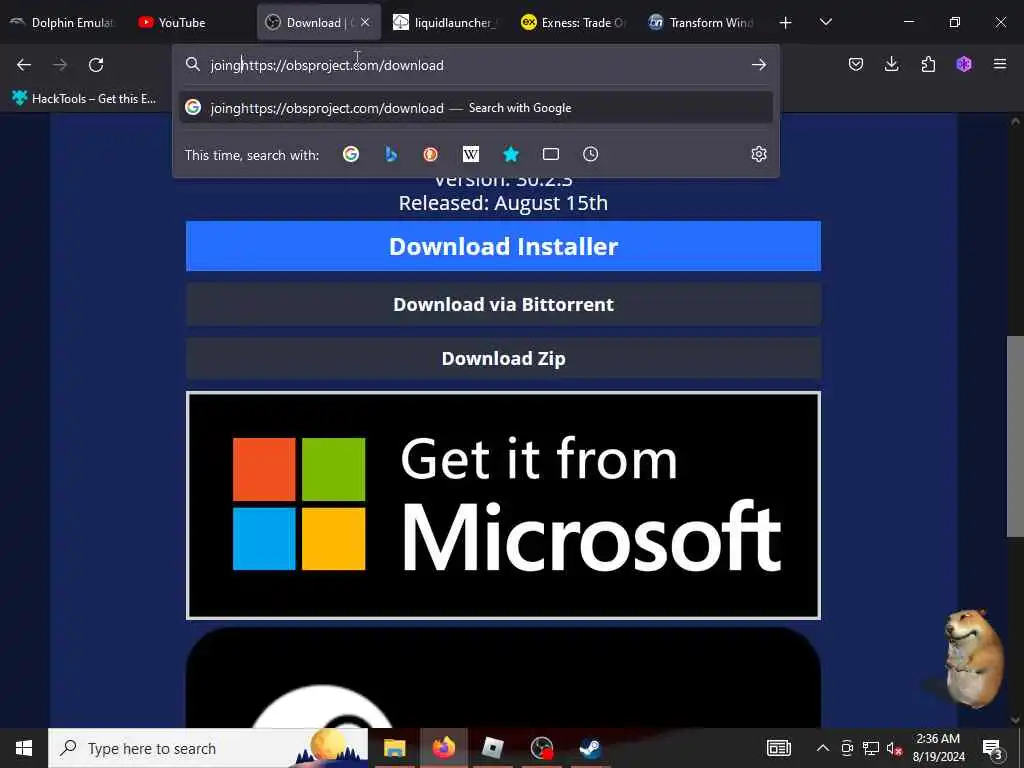Select the Search with Google suggestion

click(475, 108)
